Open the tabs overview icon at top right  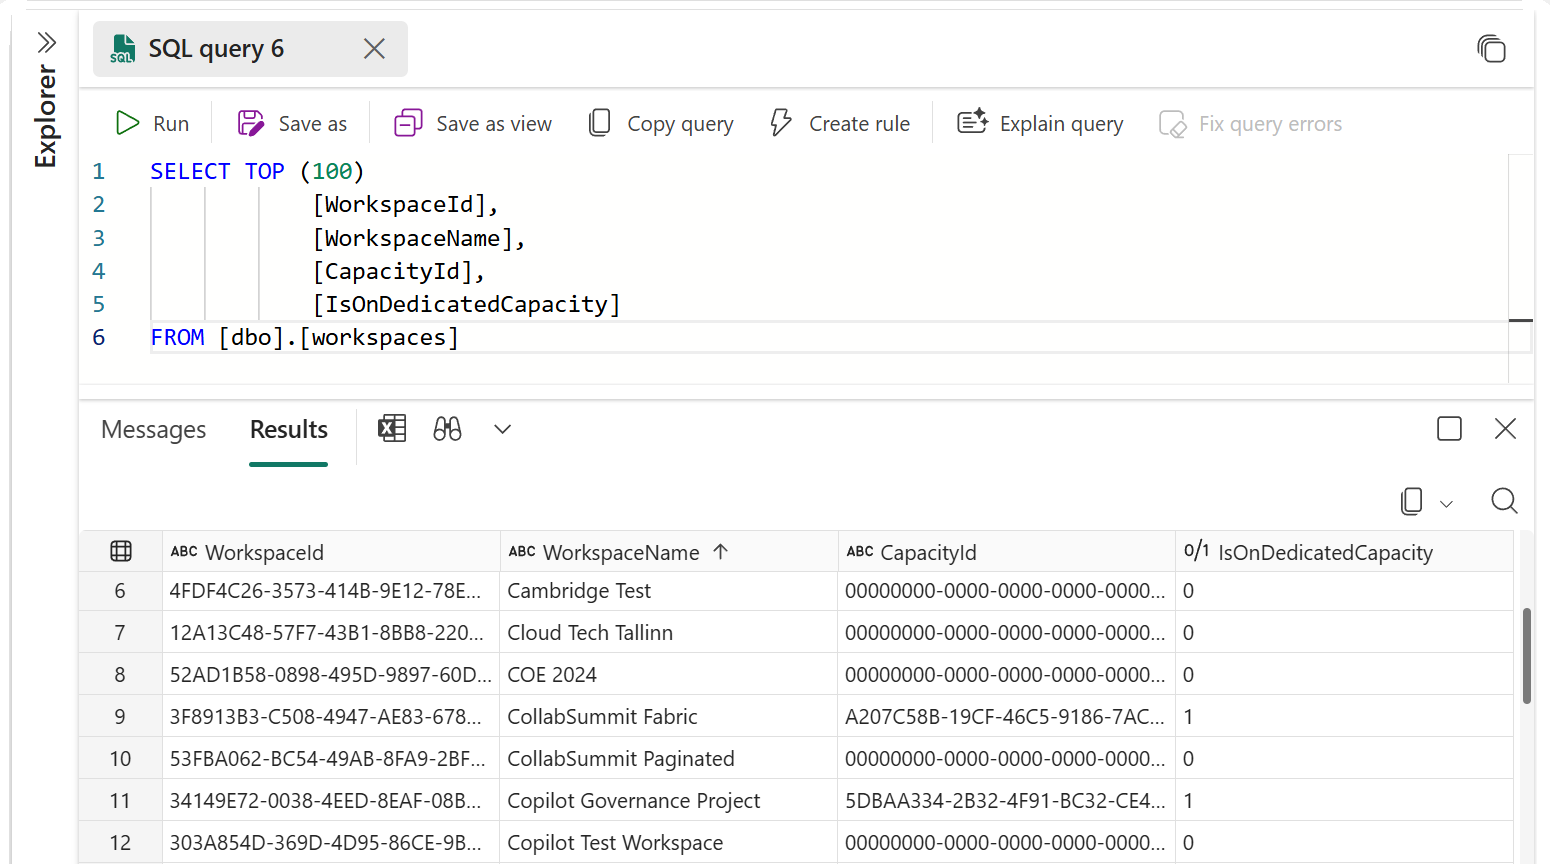1491,49
